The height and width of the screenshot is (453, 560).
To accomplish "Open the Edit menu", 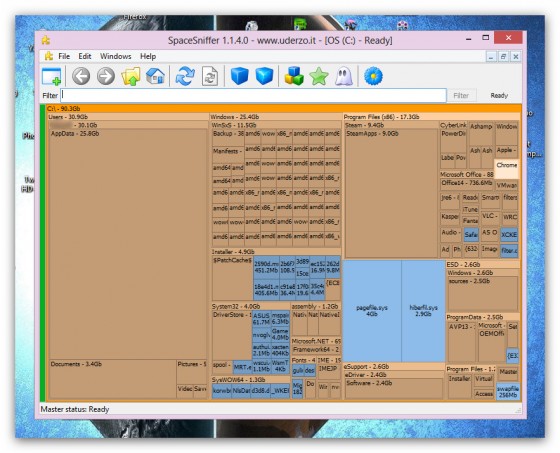I will click(x=85, y=56).
